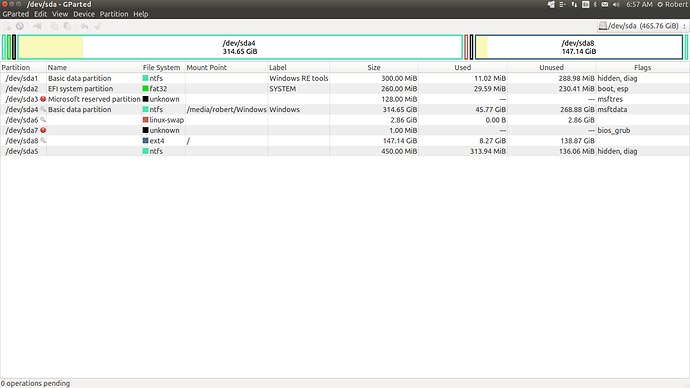Click the Copy partition toolbar icon
This screenshot has height=388, width=690.
click(x=54, y=26)
